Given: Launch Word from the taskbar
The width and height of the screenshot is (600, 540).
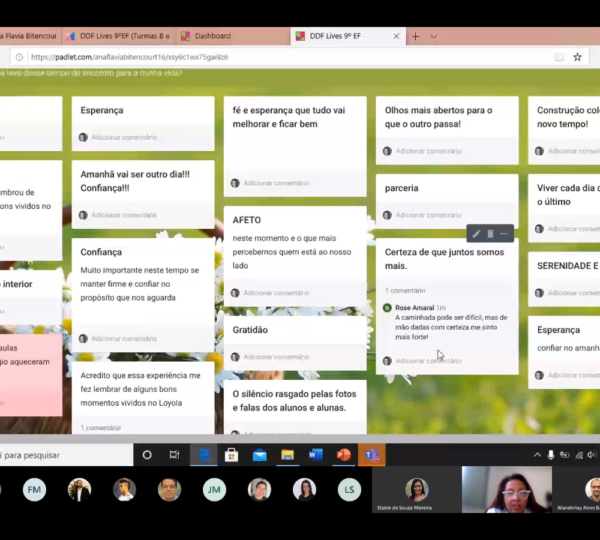Looking at the screenshot, I should 315,455.
